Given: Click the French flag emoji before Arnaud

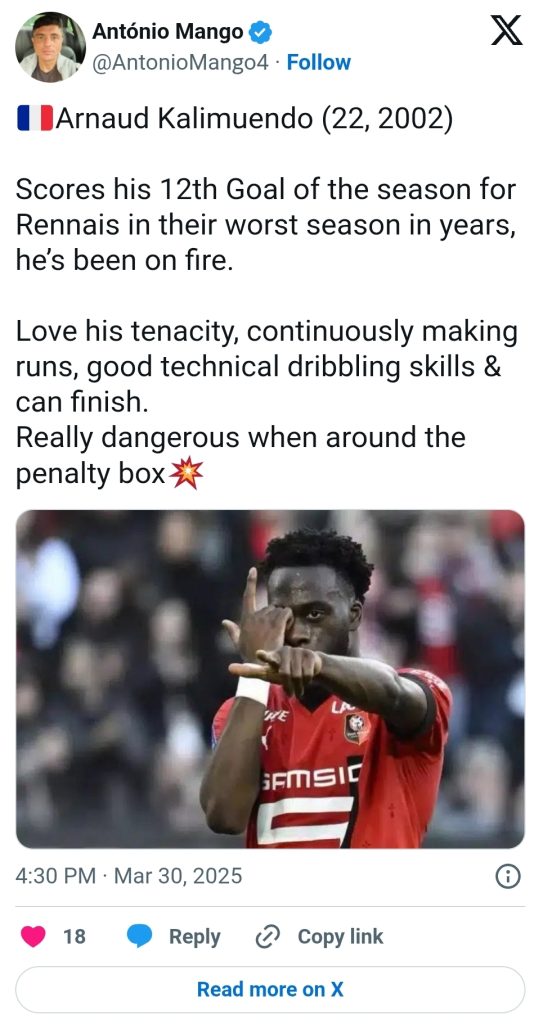Looking at the screenshot, I should 35,120.
